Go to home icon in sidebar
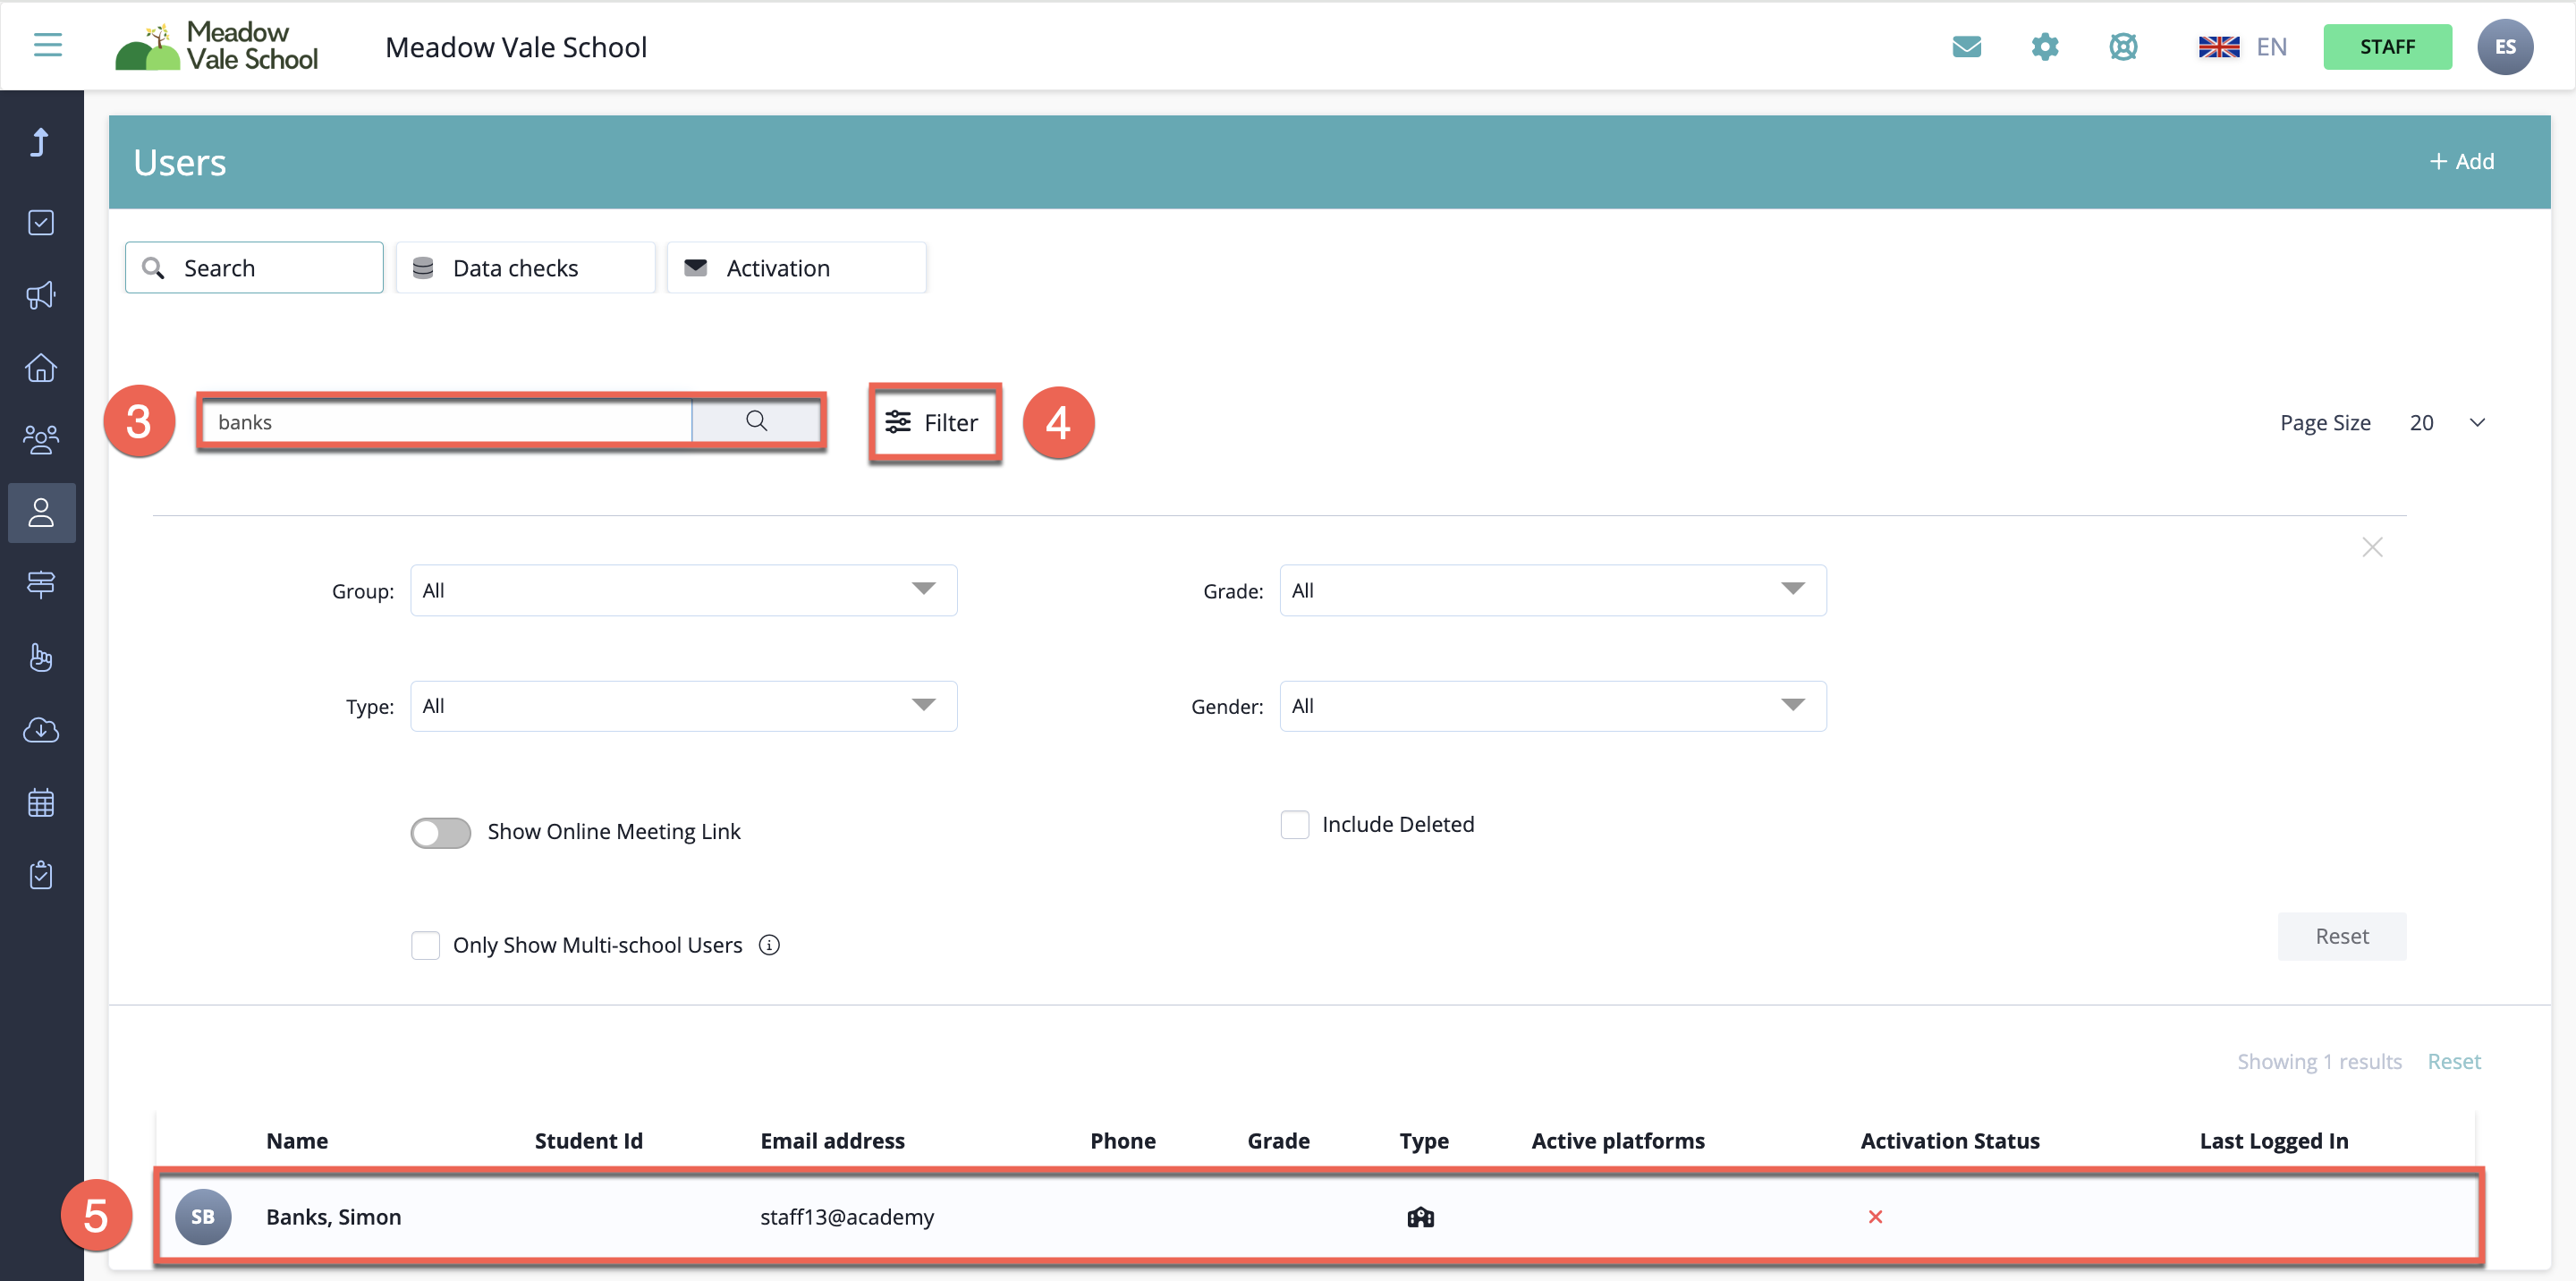This screenshot has width=2576, height=1281. 41,368
